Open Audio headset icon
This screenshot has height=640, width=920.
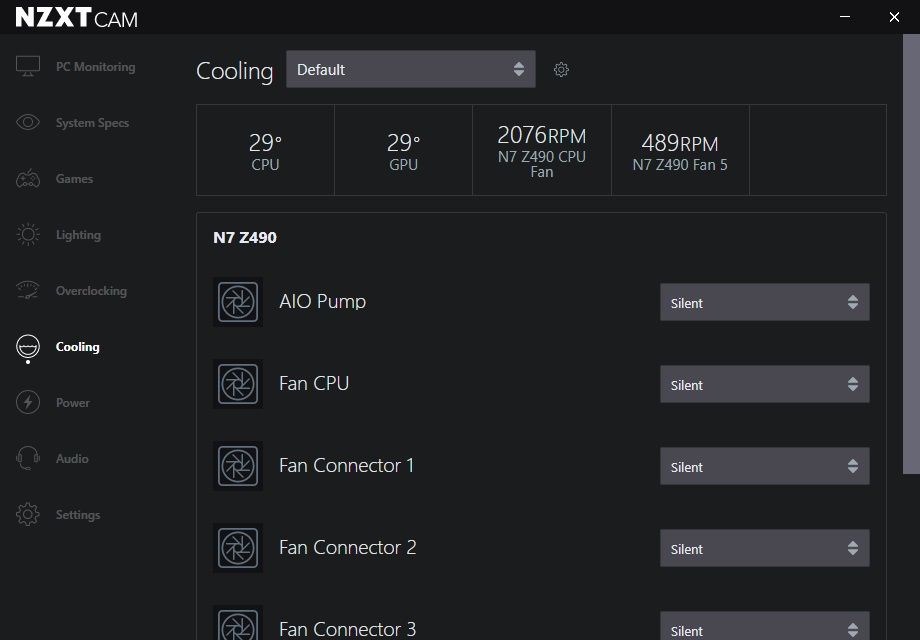tap(28, 458)
